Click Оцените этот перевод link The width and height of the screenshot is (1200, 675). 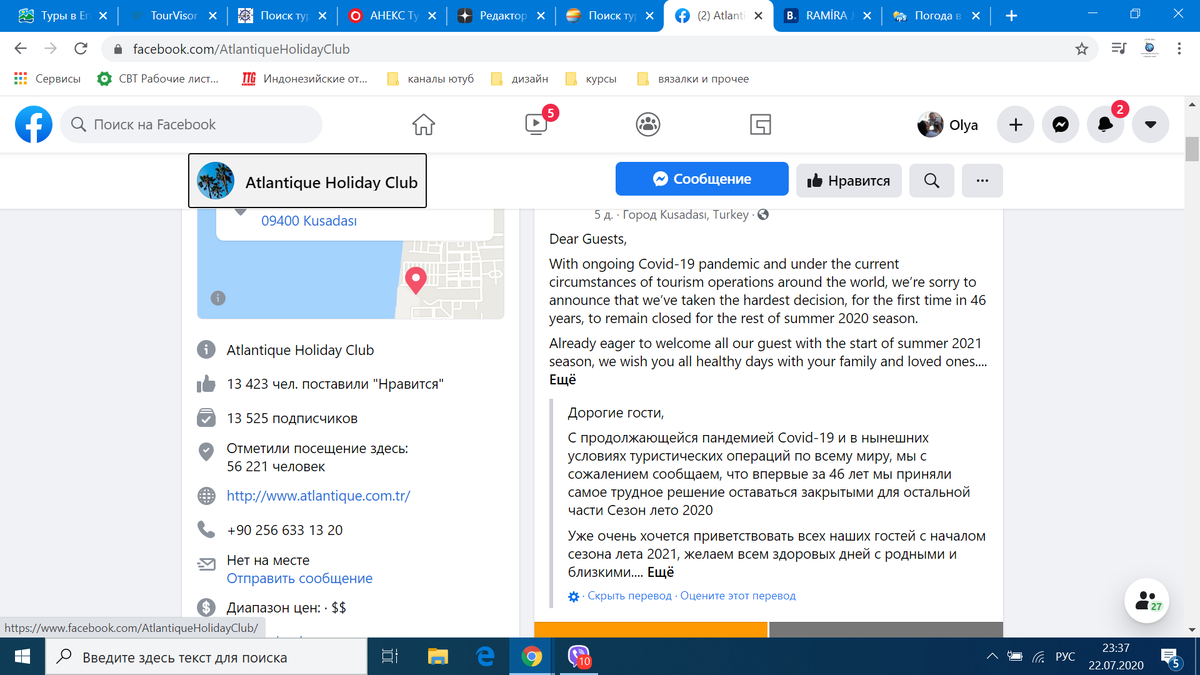click(738, 596)
